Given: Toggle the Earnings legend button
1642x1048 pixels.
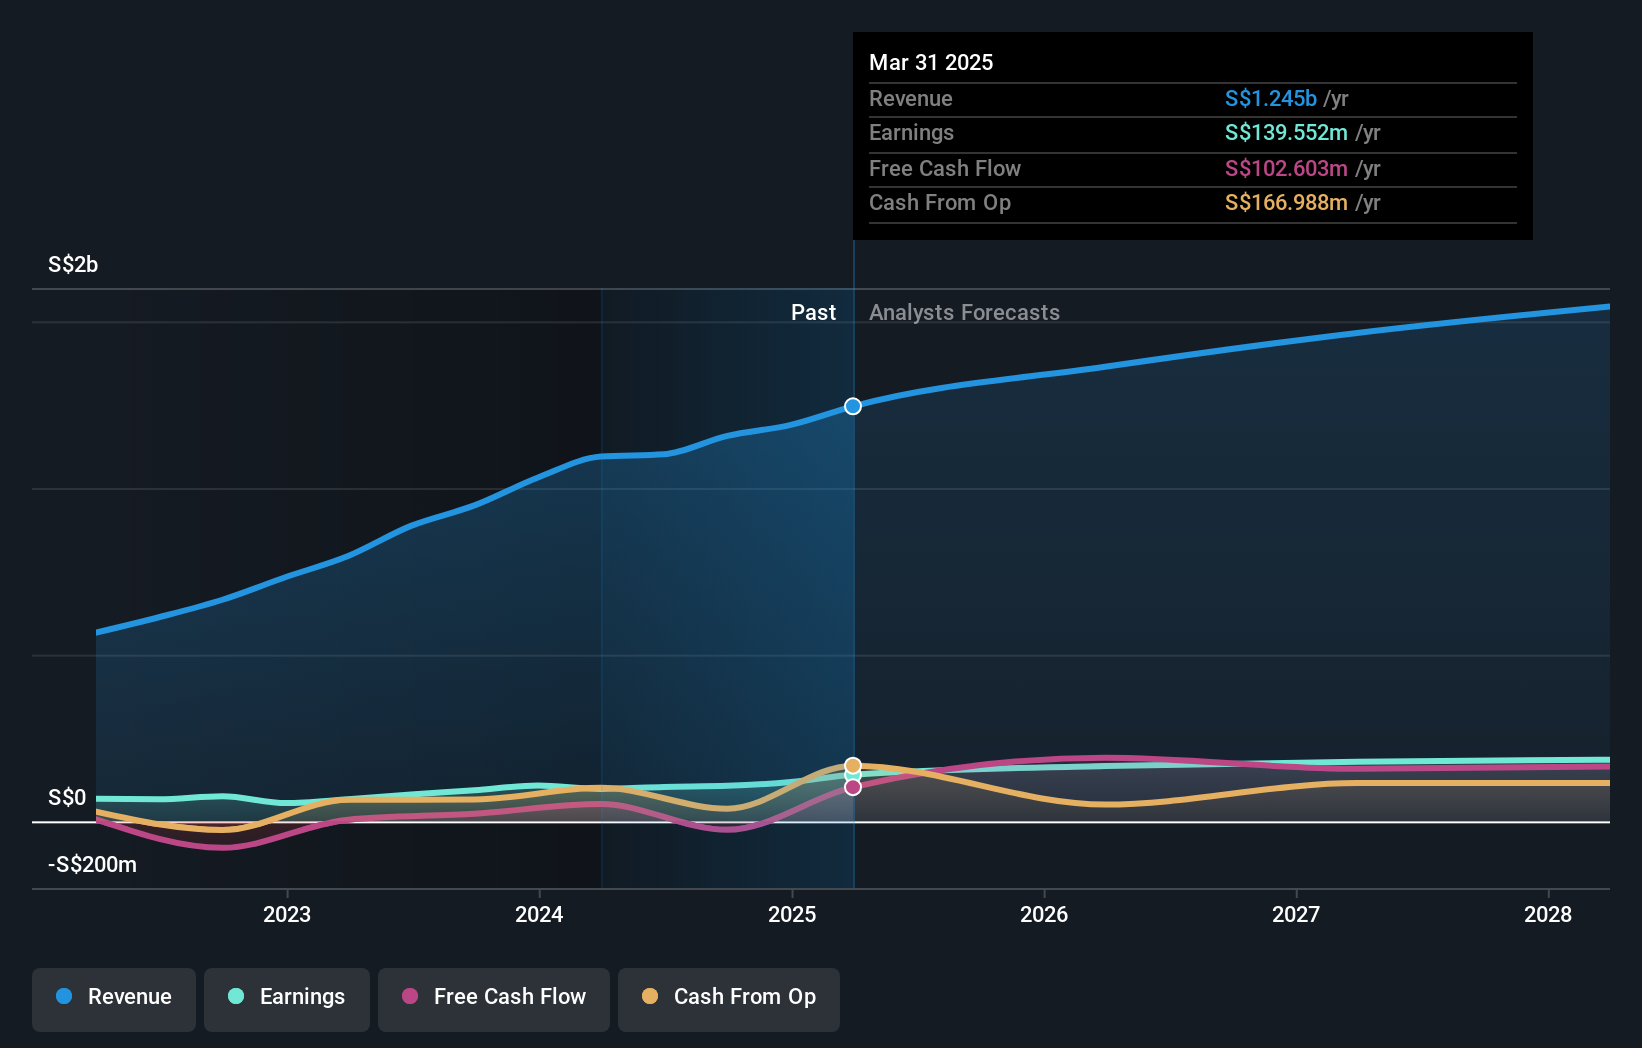Looking at the screenshot, I should coord(287,999).
